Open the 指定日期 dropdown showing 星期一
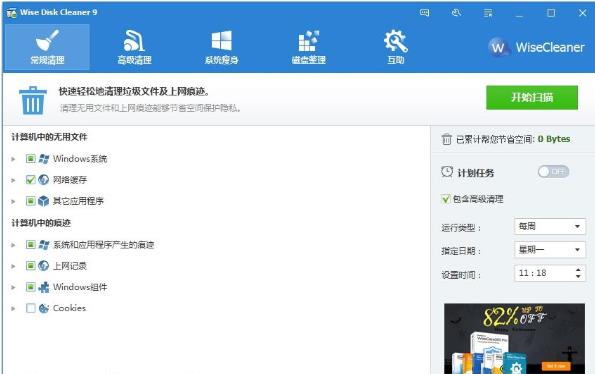The image size is (595, 374). [x=549, y=250]
